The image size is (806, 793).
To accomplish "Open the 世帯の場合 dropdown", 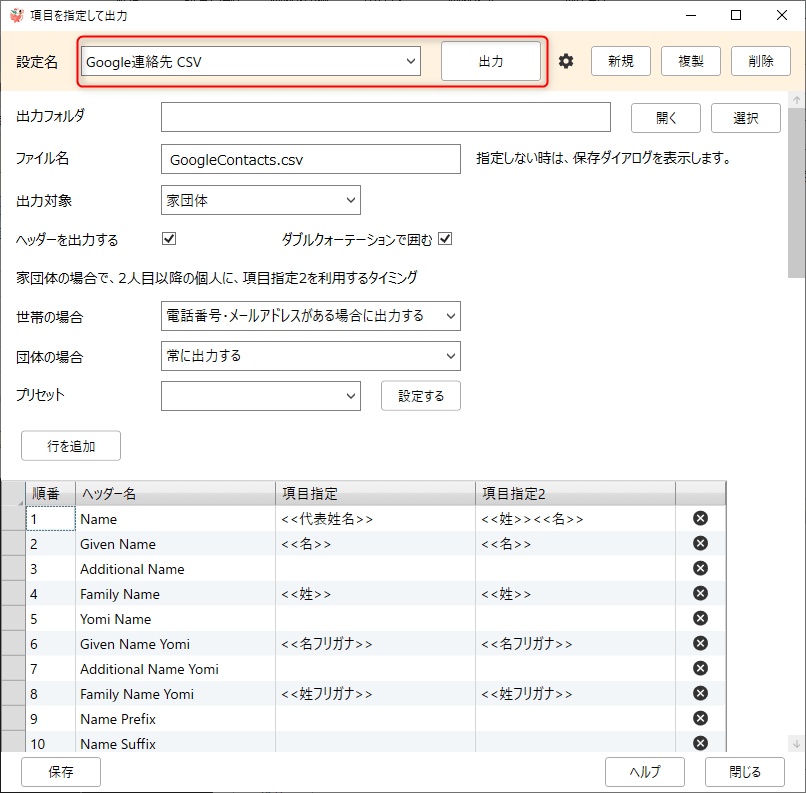I will click(x=310, y=316).
